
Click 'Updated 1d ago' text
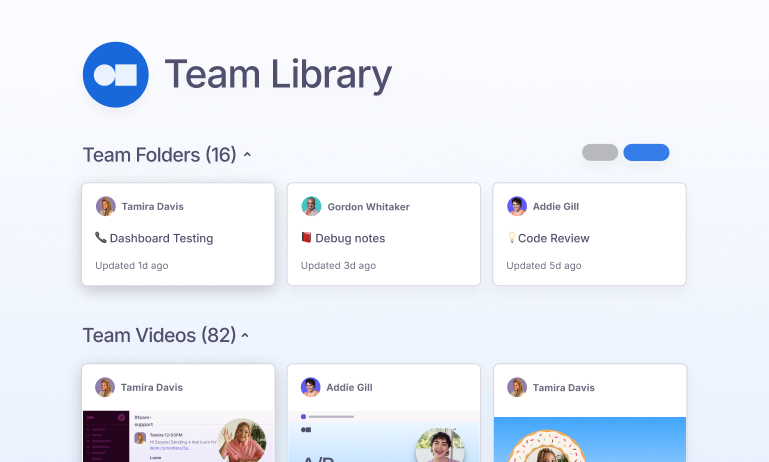pos(131,265)
